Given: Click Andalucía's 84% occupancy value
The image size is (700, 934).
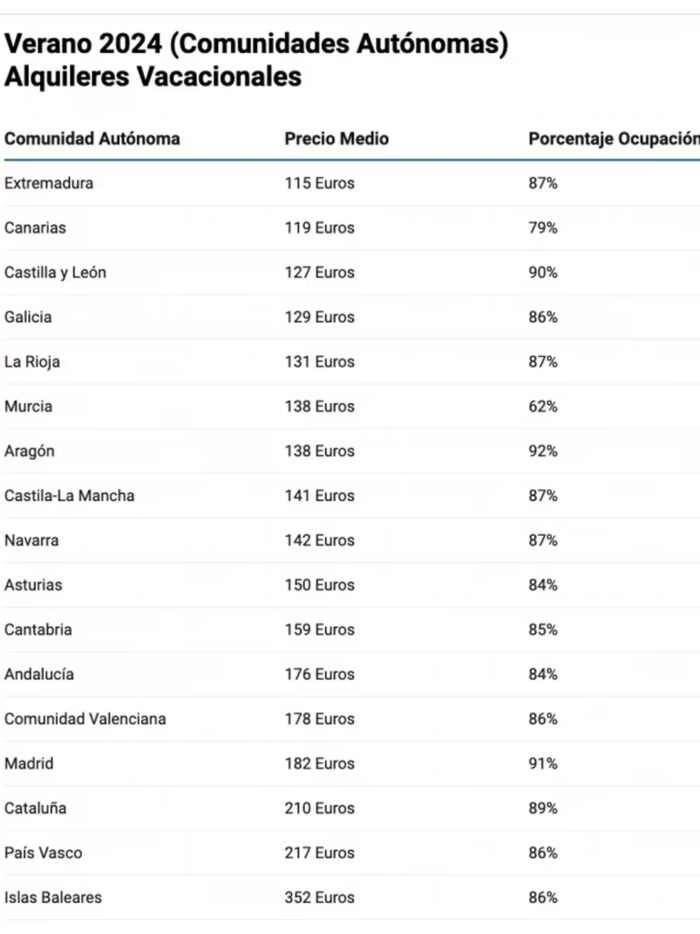Looking at the screenshot, I should click(x=543, y=674).
